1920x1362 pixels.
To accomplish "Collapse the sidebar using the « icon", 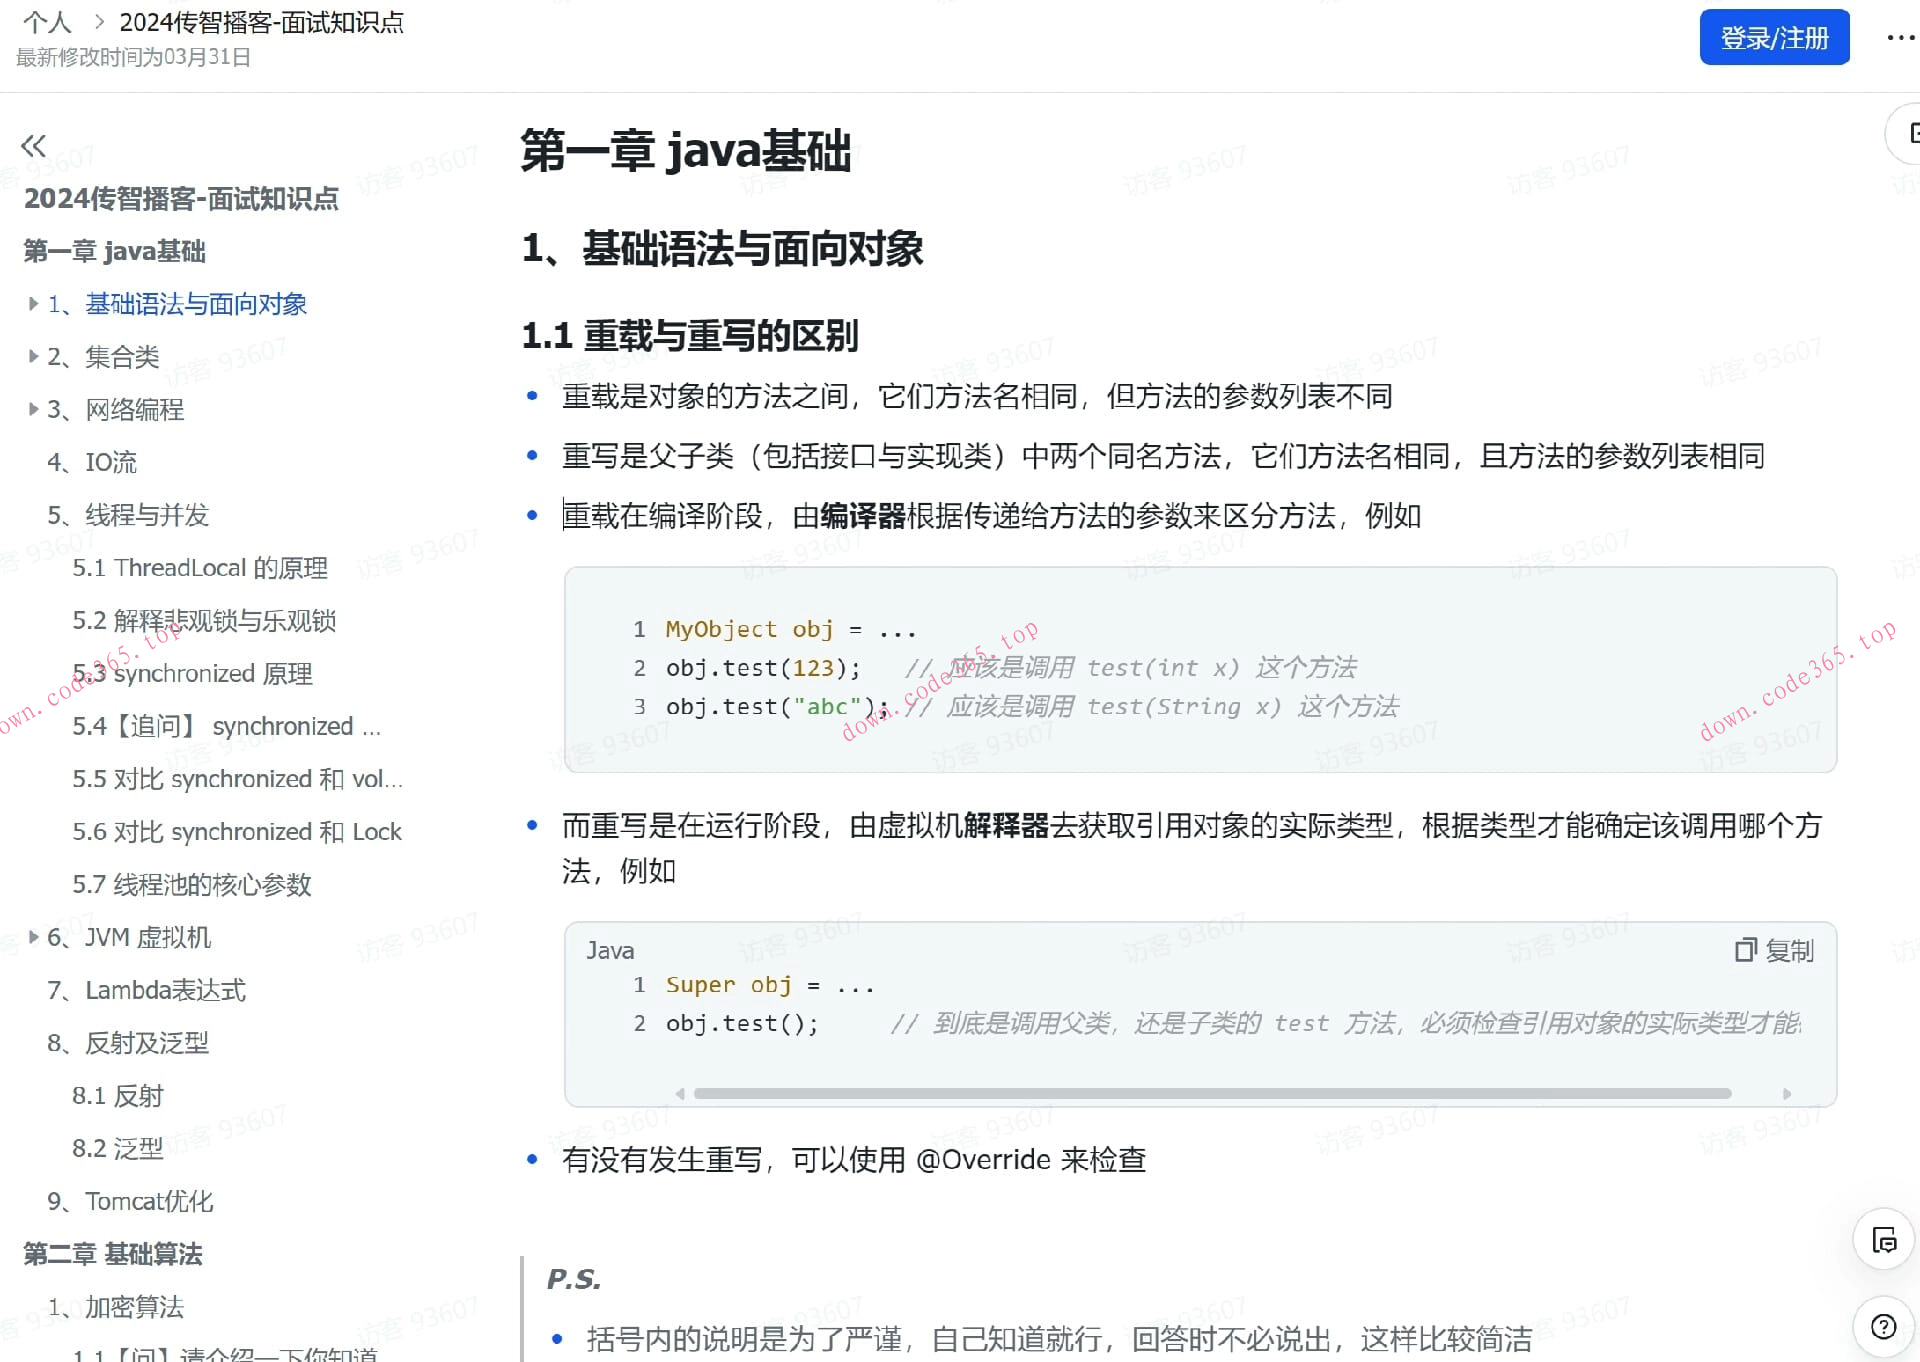I will (33, 146).
